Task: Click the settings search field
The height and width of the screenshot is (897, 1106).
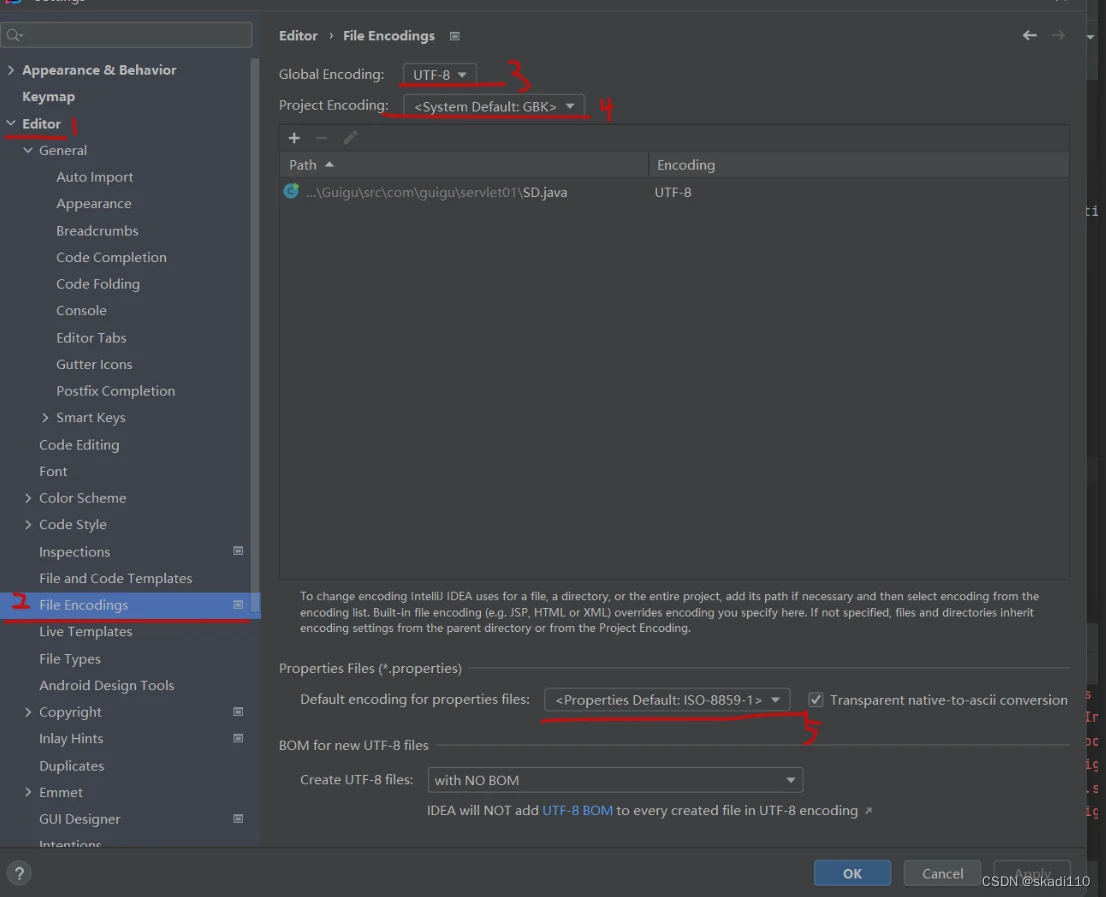Action: [x=127, y=35]
